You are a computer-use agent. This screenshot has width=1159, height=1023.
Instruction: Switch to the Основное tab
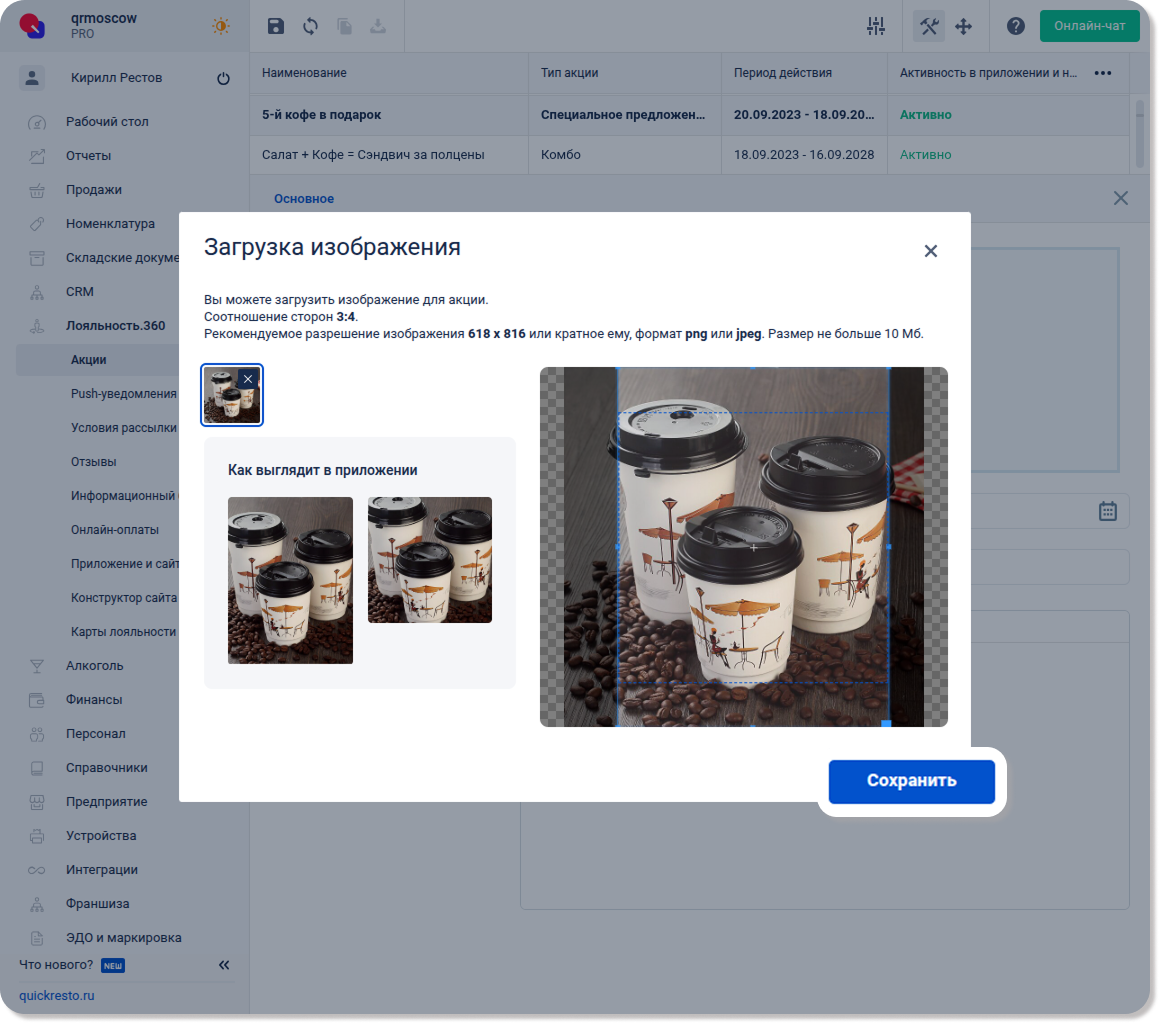click(x=304, y=199)
